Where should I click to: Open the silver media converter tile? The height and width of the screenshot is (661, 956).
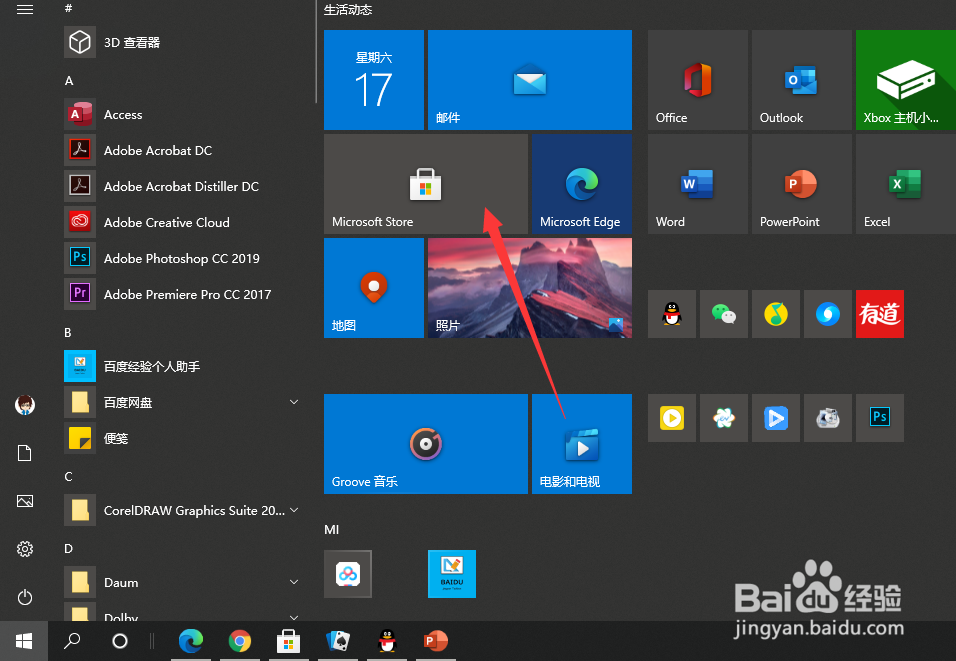[x=828, y=418]
